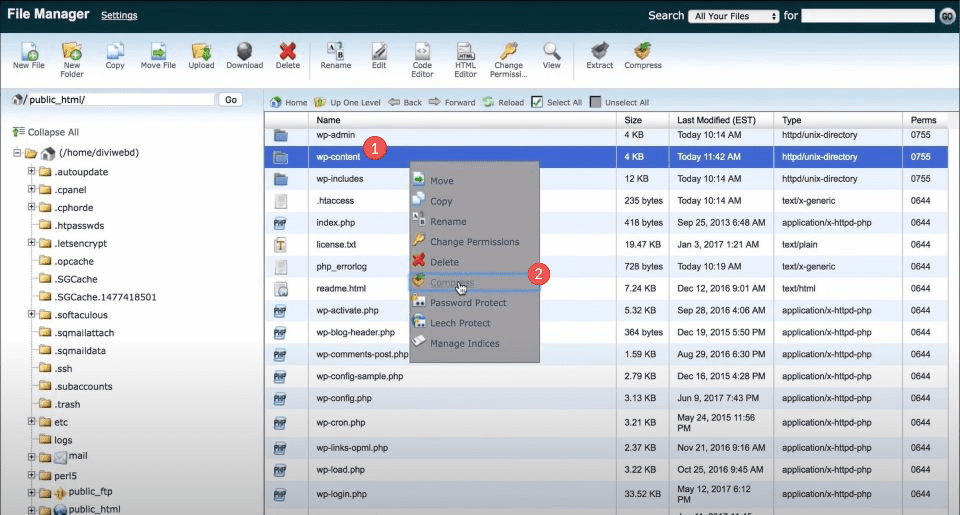The height and width of the screenshot is (515, 960).
Task: Click the Go button beside path field
Action: [x=231, y=100]
